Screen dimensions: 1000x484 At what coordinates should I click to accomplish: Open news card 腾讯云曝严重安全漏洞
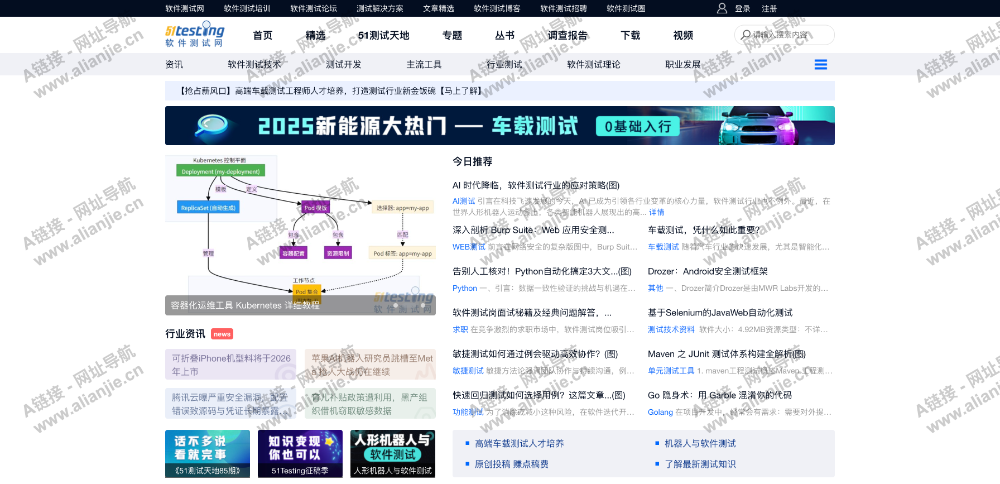pos(230,404)
